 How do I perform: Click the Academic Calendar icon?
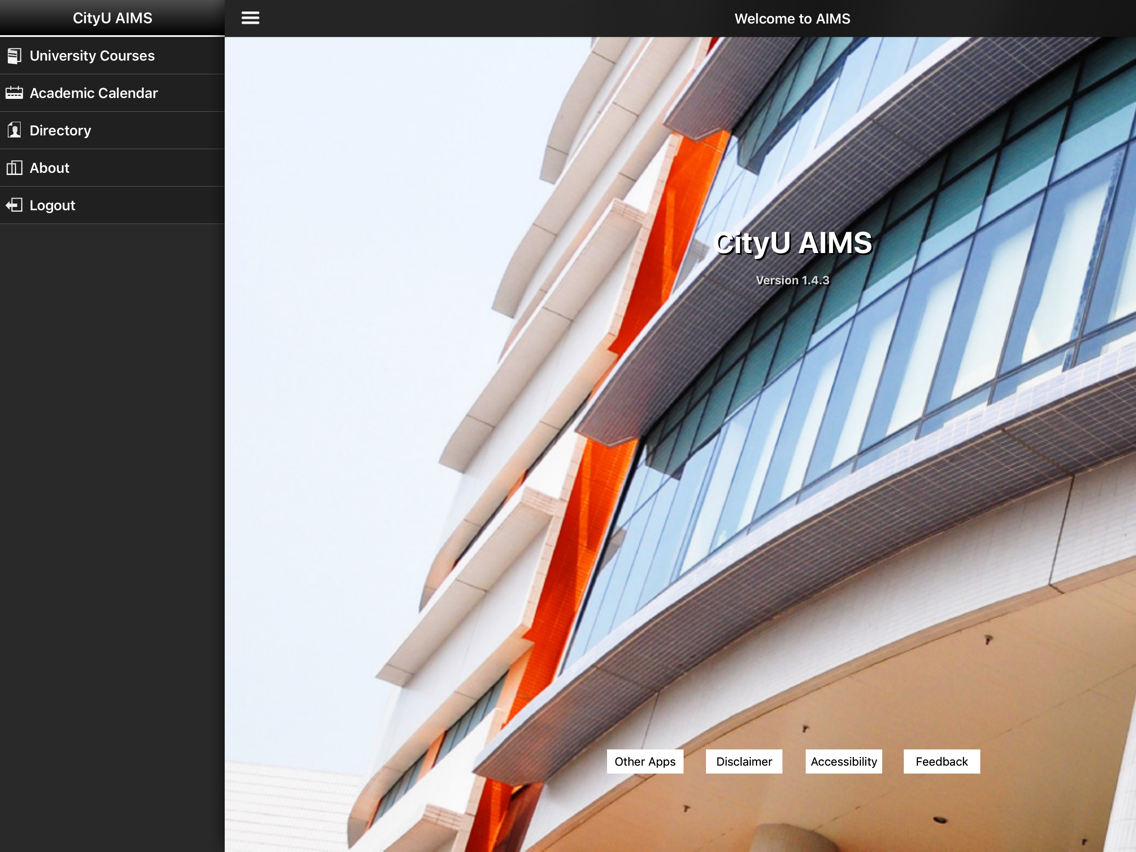pyautogui.click(x=13, y=92)
